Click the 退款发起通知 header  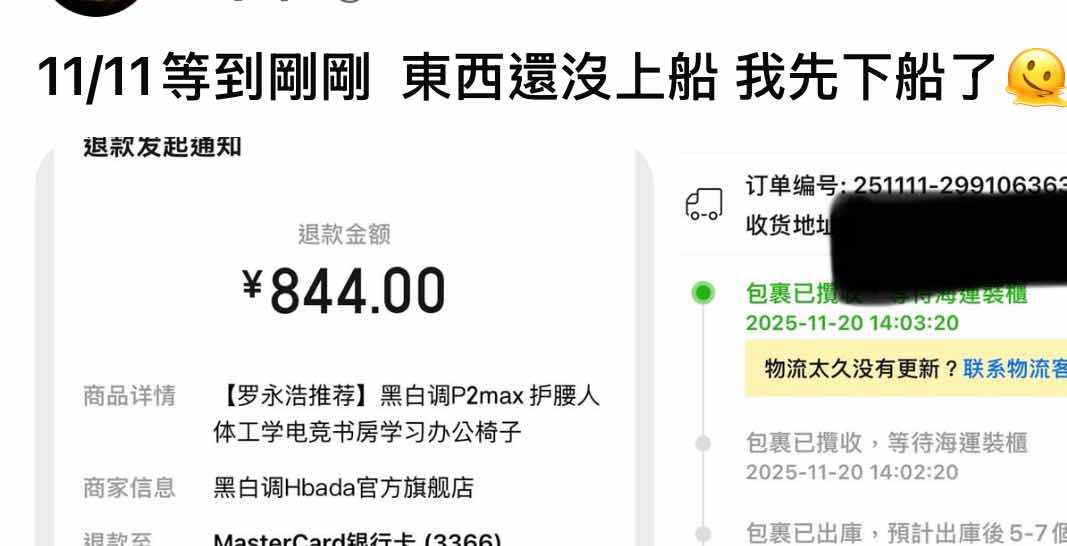click(162, 146)
